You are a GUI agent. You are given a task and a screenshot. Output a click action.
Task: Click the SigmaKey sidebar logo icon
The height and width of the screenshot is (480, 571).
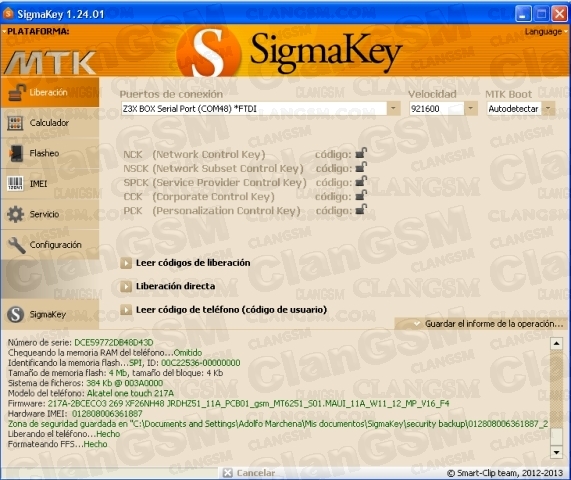16,314
